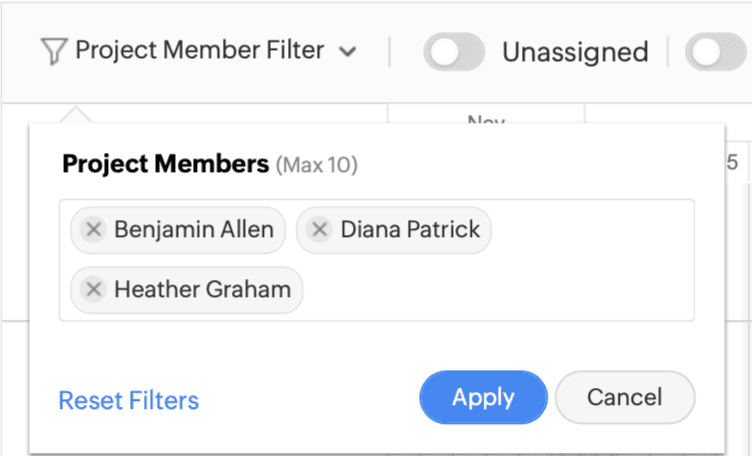Viewport: 752px width, 456px height.
Task: Click the (Max 10) hint text
Action: click(x=316, y=165)
